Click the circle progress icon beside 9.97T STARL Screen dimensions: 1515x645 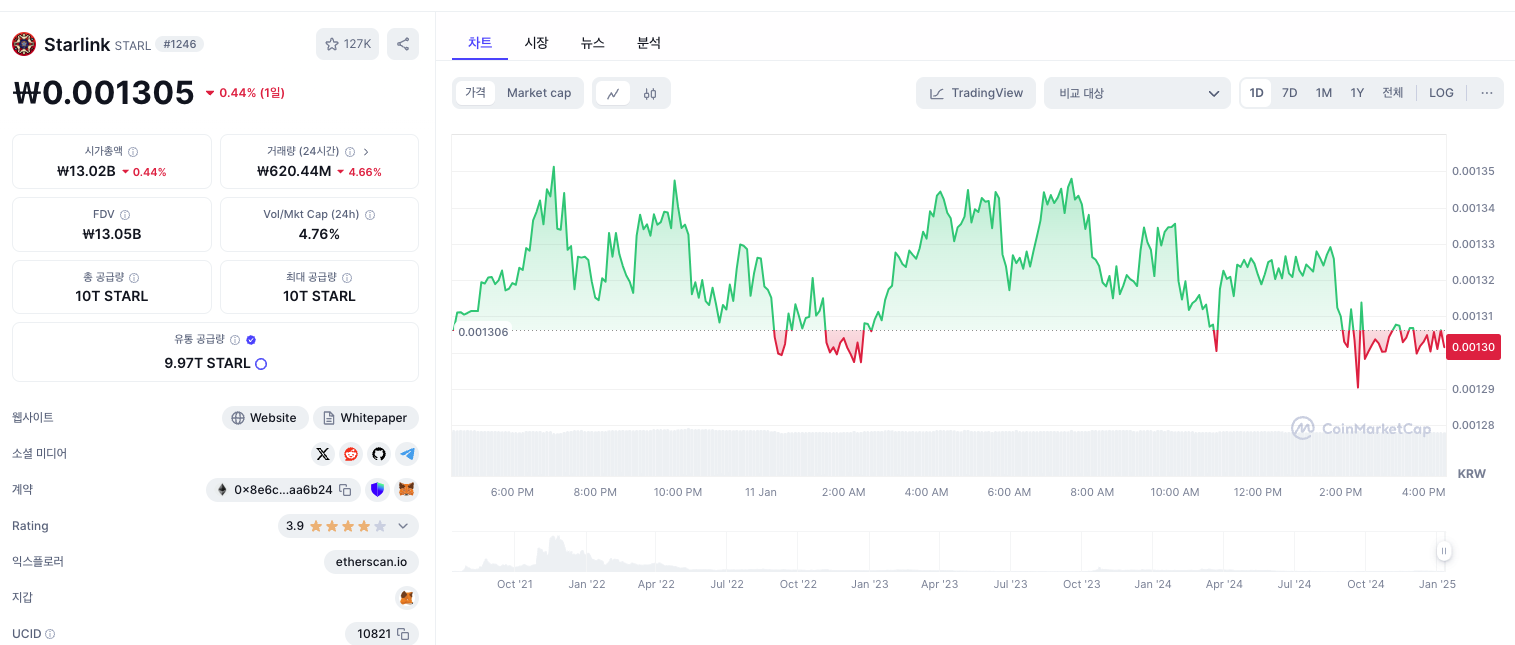[261, 364]
